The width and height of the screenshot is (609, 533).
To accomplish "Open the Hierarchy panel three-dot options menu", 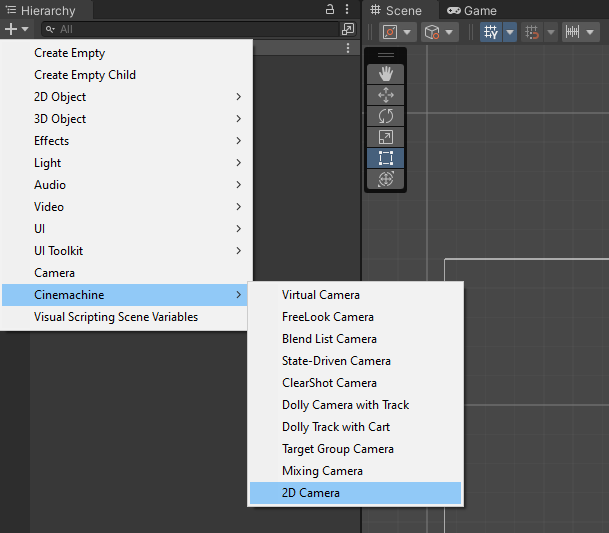I will (347, 9).
